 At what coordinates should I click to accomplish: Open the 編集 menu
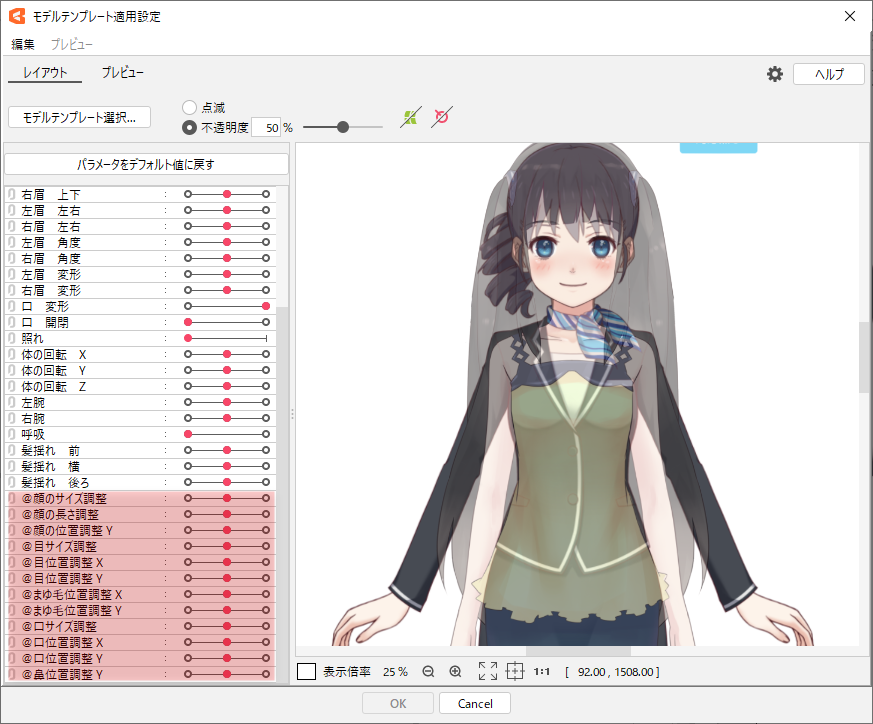point(23,45)
